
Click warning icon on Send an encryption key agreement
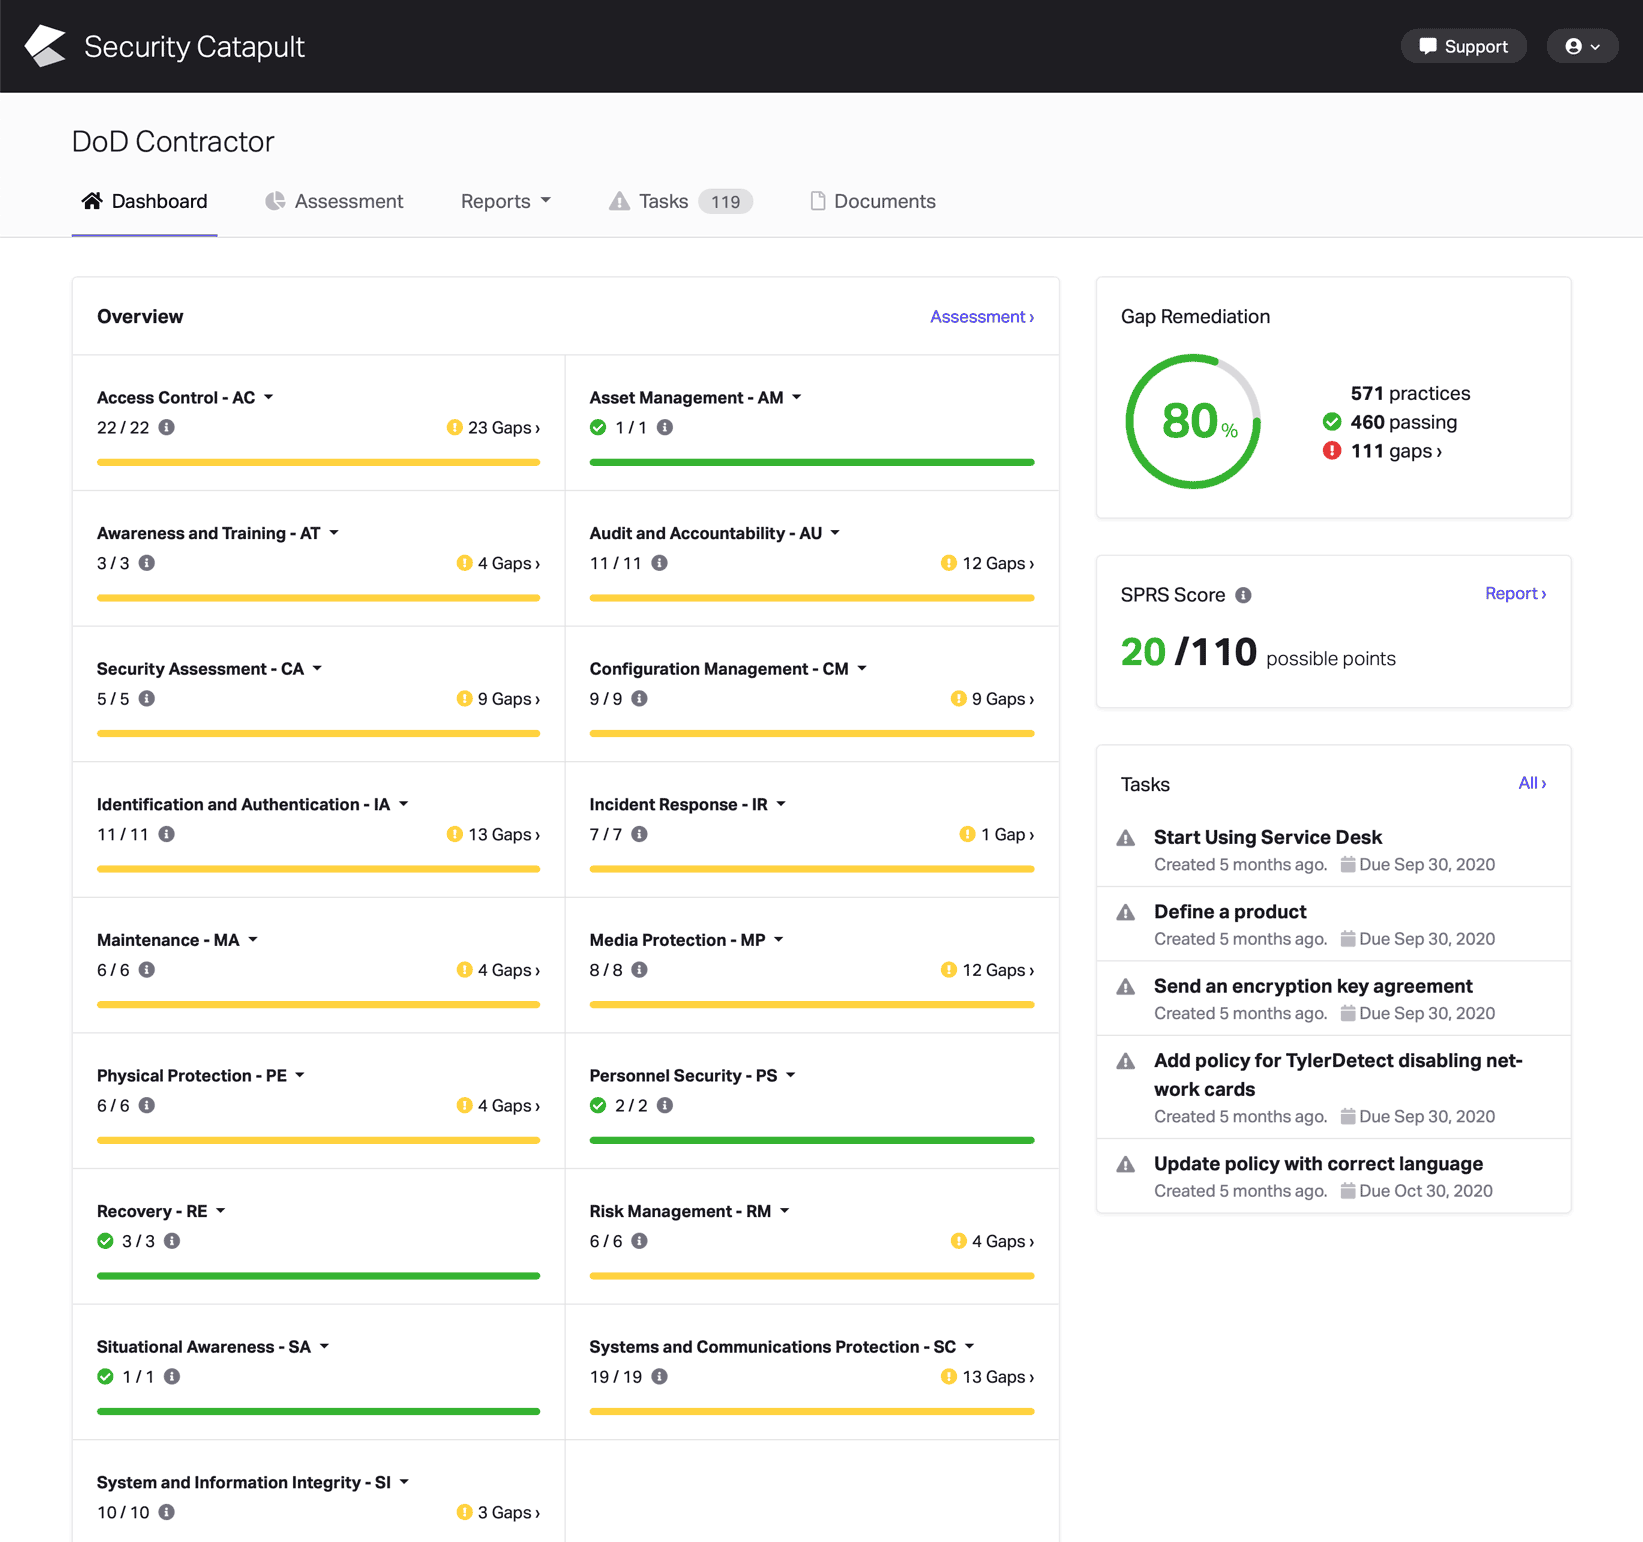coord(1126,987)
